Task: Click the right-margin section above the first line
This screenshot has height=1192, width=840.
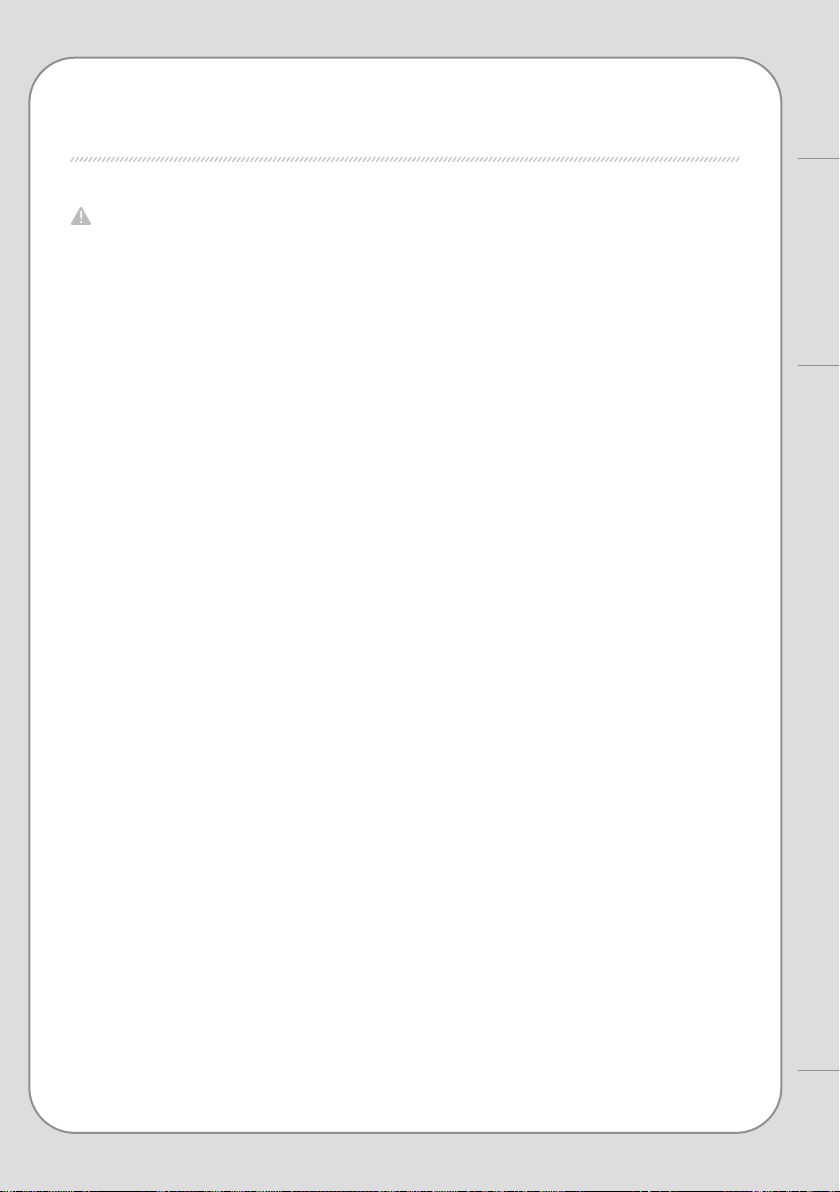Action: click(819, 79)
